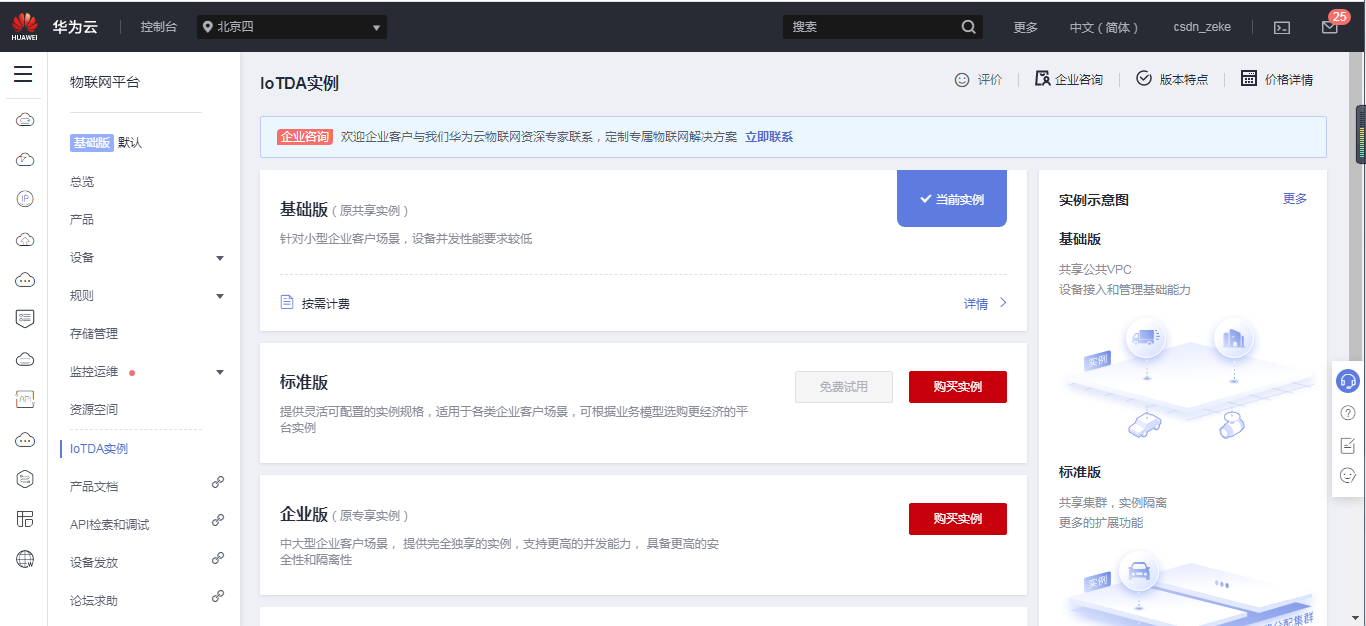Click link icon next to 设备发放
This screenshot has height=626, width=1366.
pyautogui.click(x=218, y=558)
